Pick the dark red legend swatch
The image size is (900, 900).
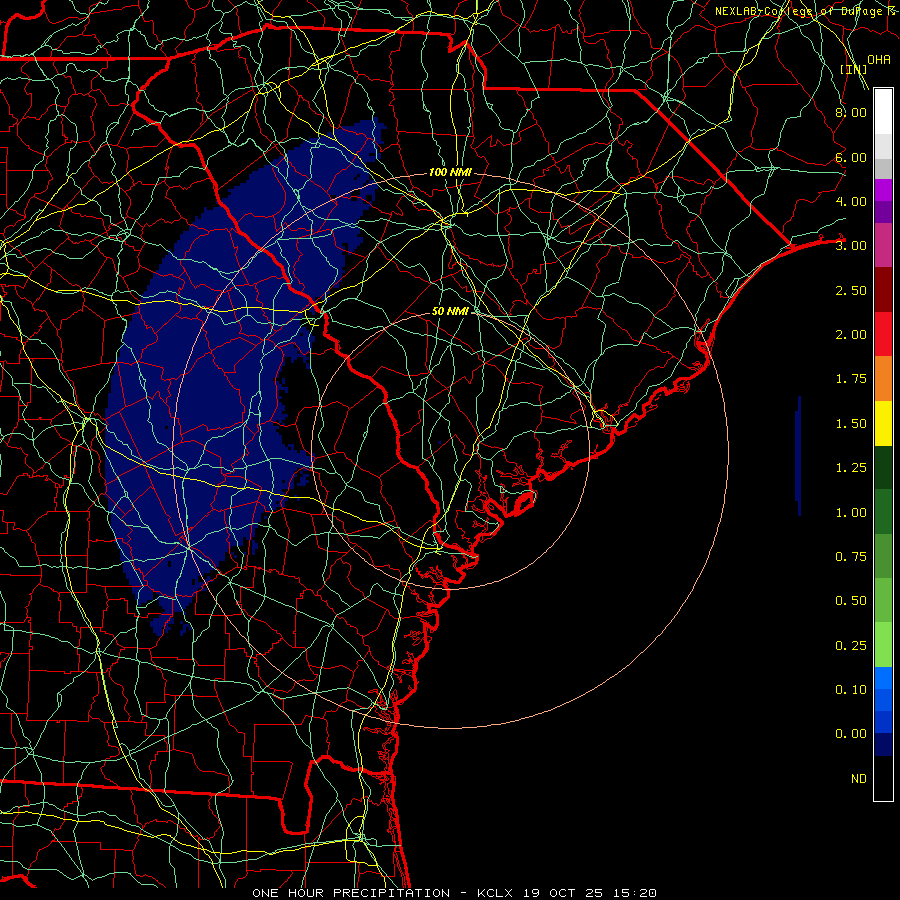(883, 290)
